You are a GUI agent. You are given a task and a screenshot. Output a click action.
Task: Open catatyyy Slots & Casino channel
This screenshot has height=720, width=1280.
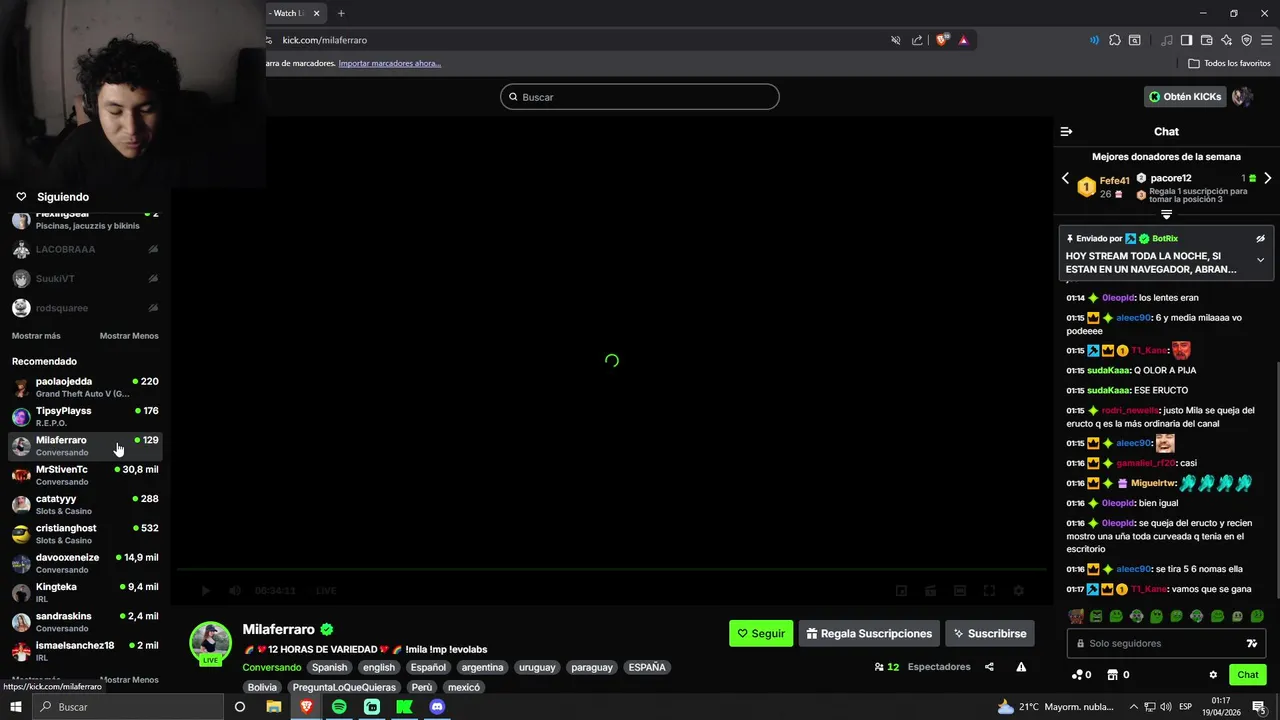pyautogui.click(x=85, y=504)
